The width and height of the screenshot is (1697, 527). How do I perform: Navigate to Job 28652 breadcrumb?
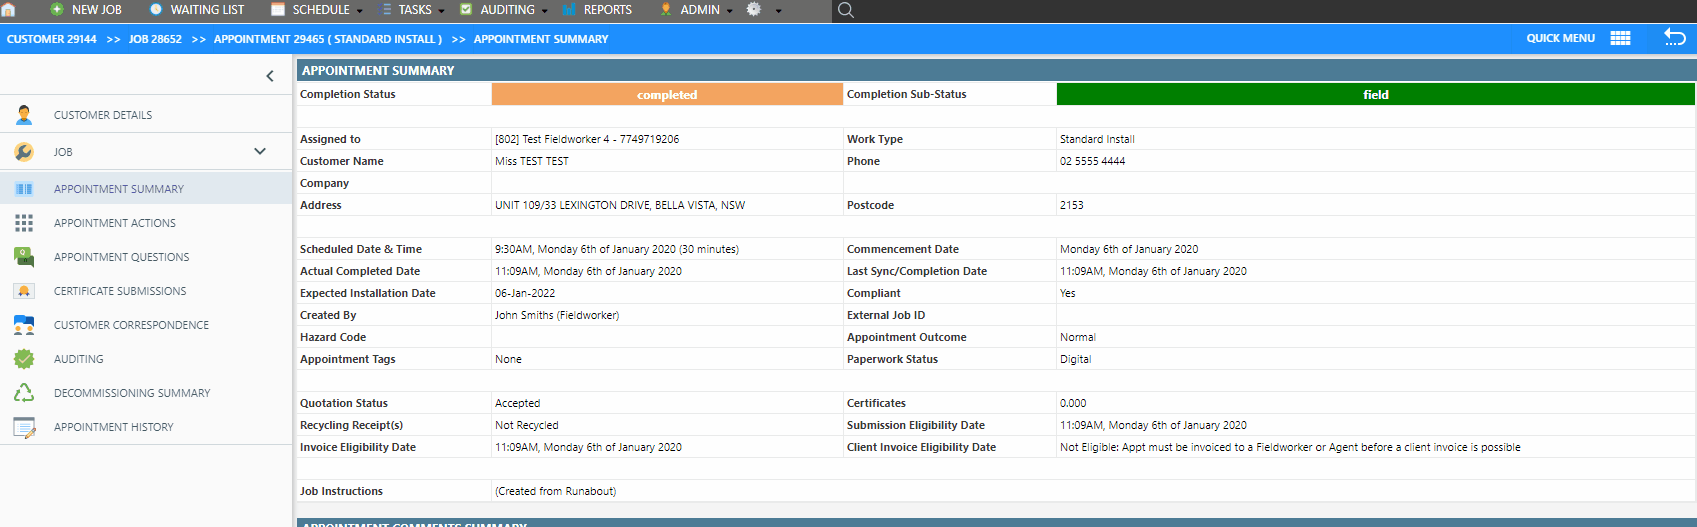point(155,39)
